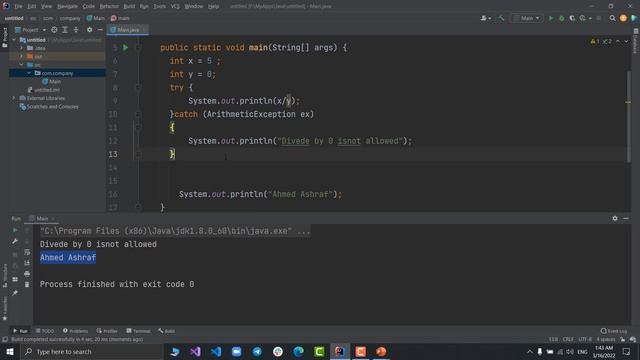Open the Refactor menu
This screenshot has height=360, width=640.
coord(109,7)
